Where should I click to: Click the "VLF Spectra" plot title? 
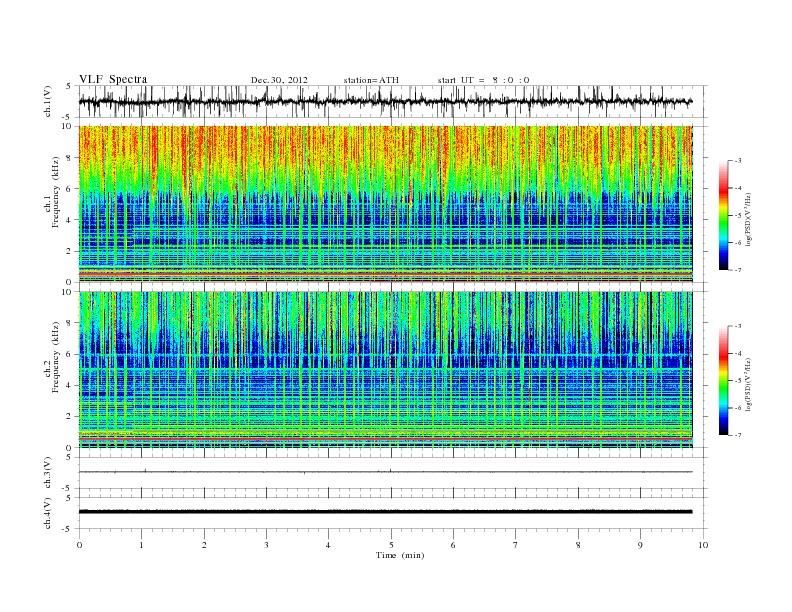pyautogui.click(x=113, y=79)
